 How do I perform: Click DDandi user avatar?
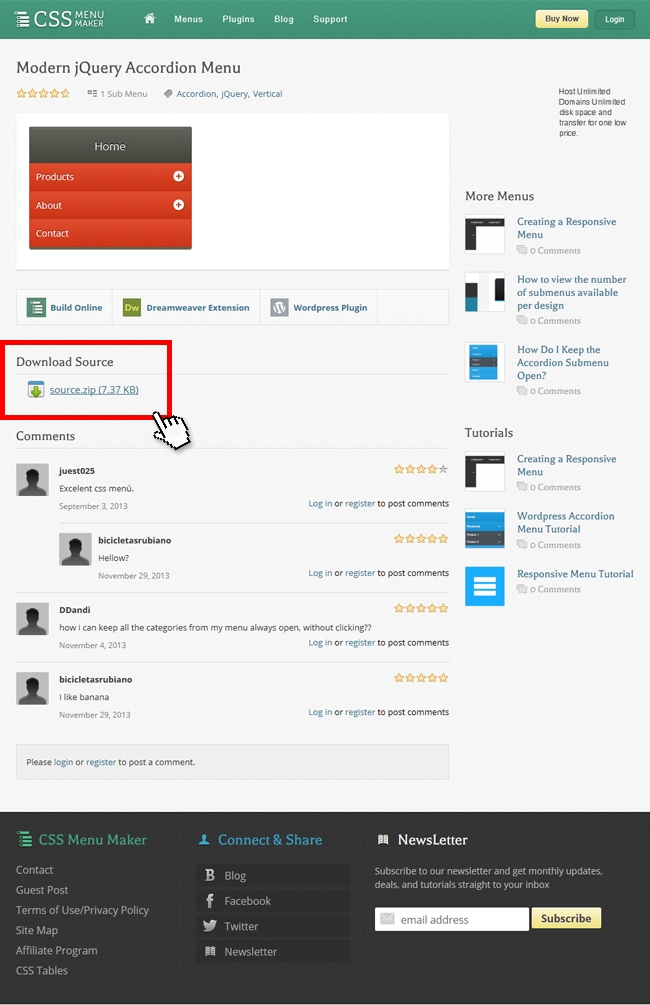click(x=32, y=619)
